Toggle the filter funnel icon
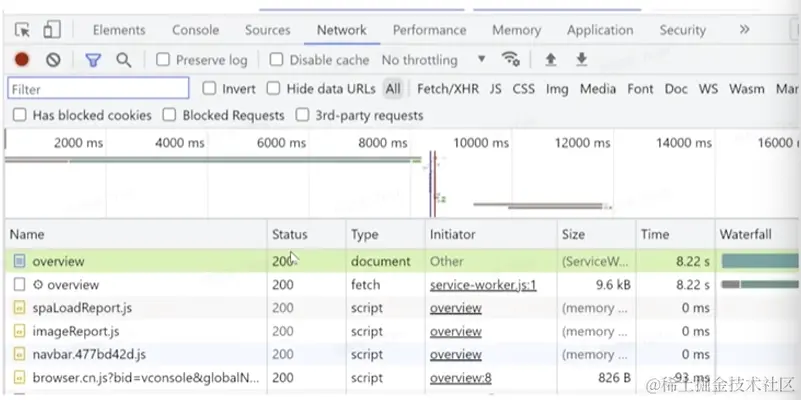 (93, 60)
